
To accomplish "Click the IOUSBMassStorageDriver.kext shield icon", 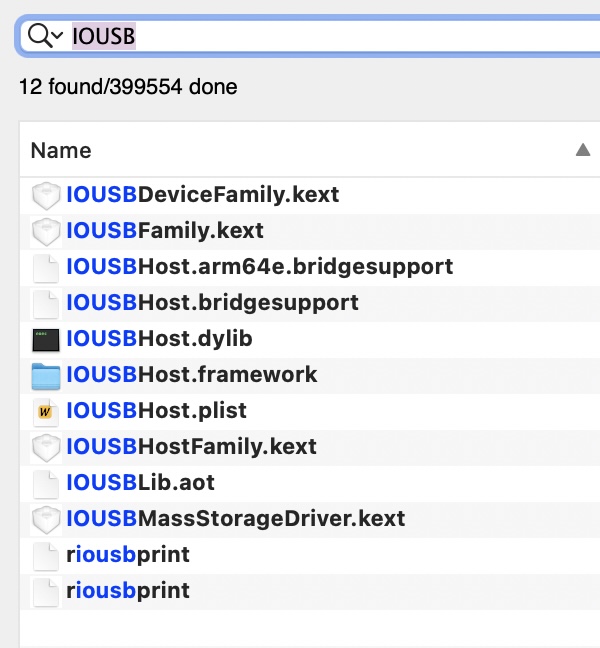I will click(46, 519).
